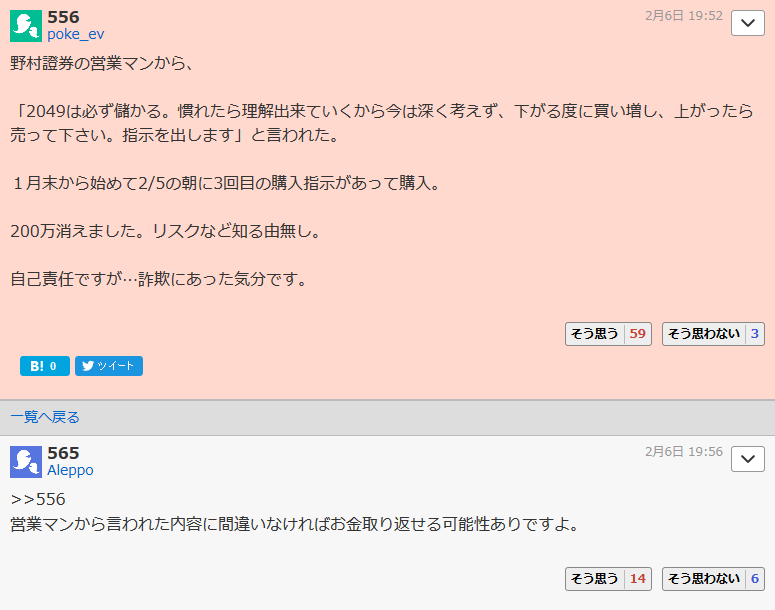The width and height of the screenshot is (775, 610).
Task: Click the blue avatar icon of Aleppo
Action: (x=26, y=462)
